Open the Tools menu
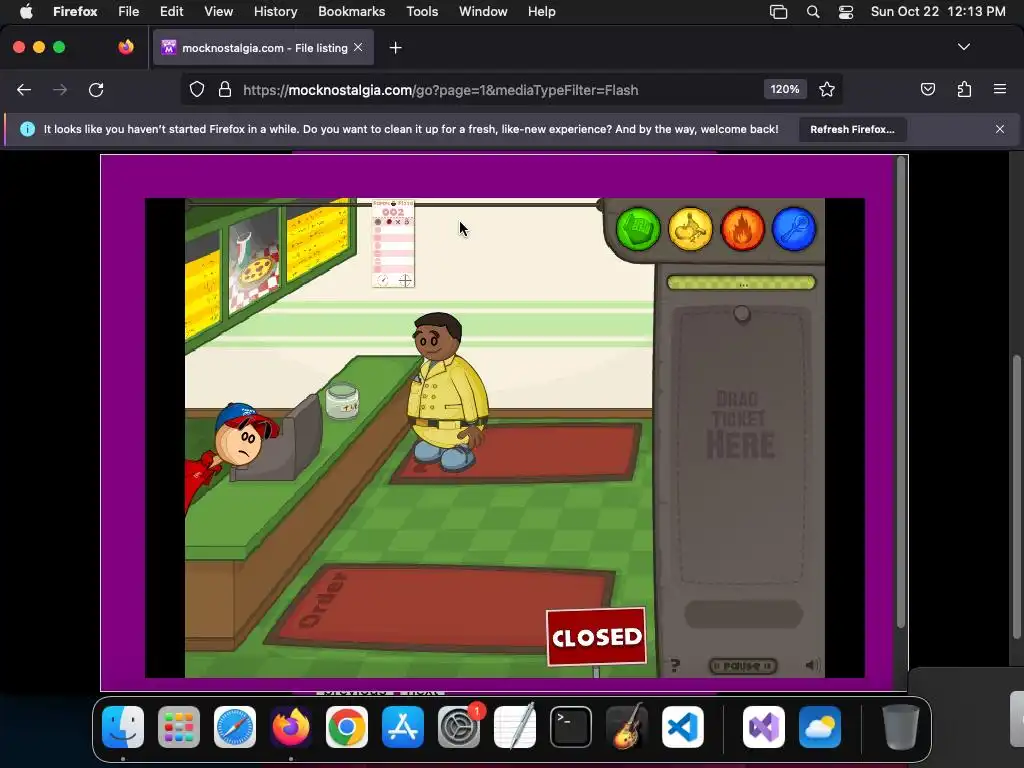Image resolution: width=1024 pixels, height=768 pixels. (x=422, y=12)
